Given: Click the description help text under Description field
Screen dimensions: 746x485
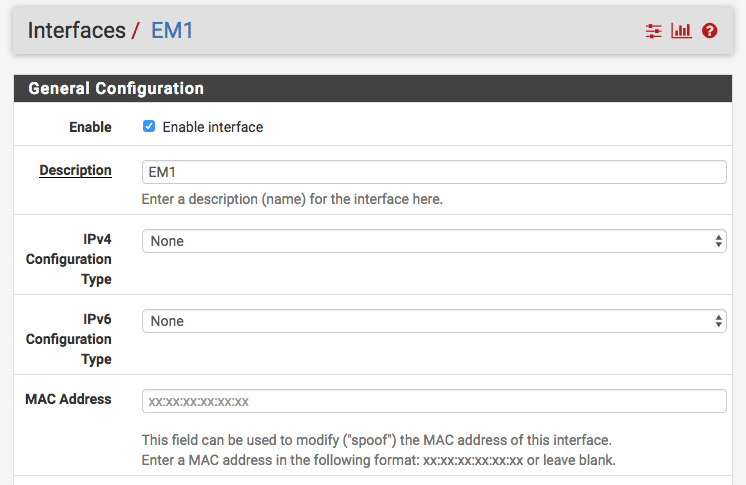Looking at the screenshot, I should tap(292, 199).
